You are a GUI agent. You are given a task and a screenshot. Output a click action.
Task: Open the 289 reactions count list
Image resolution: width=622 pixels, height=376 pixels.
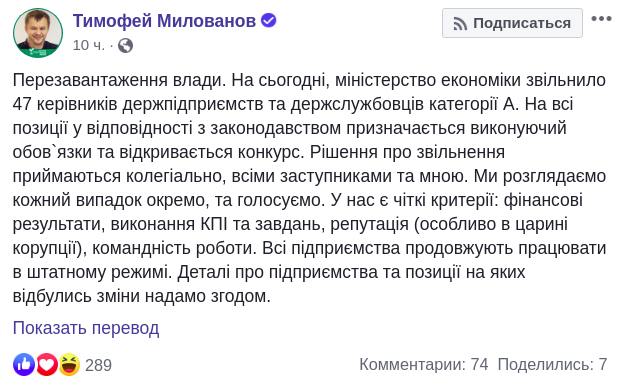tap(98, 365)
